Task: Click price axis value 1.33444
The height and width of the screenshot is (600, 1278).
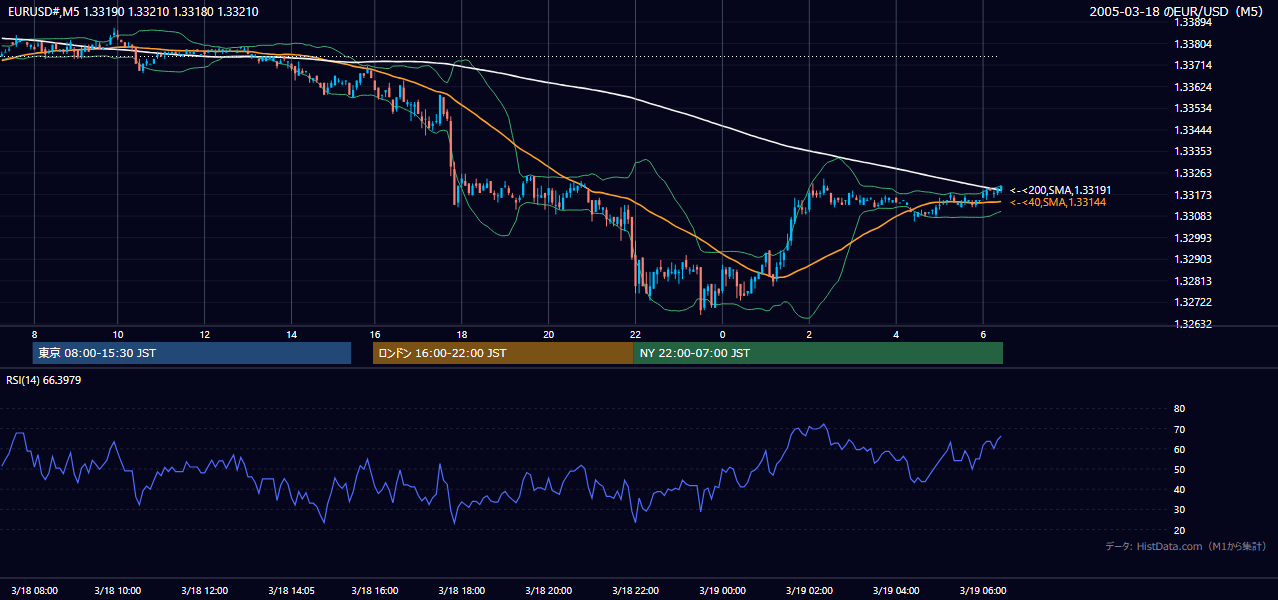Action: point(1192,130)
